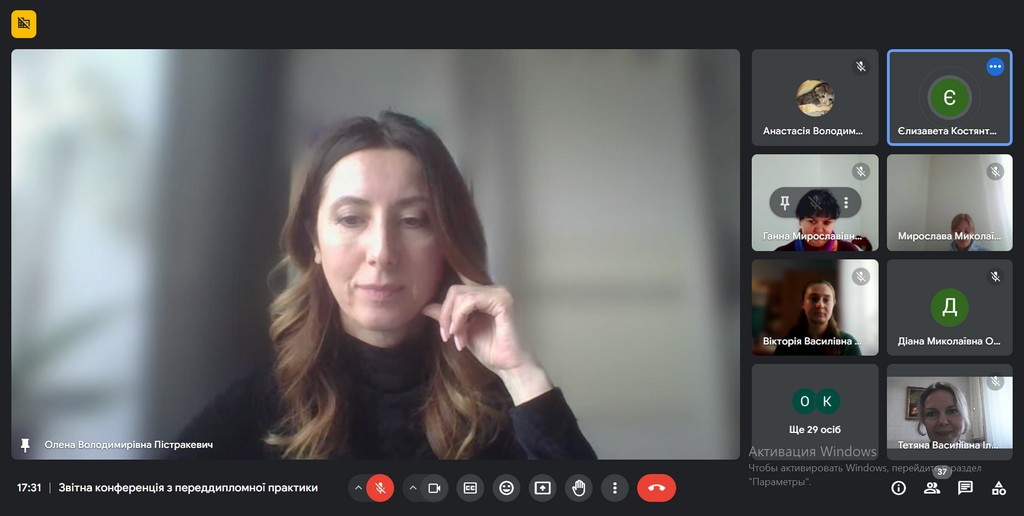
Task: Expand audio settings arrow beside microphone
Action: tap(358, 488)
